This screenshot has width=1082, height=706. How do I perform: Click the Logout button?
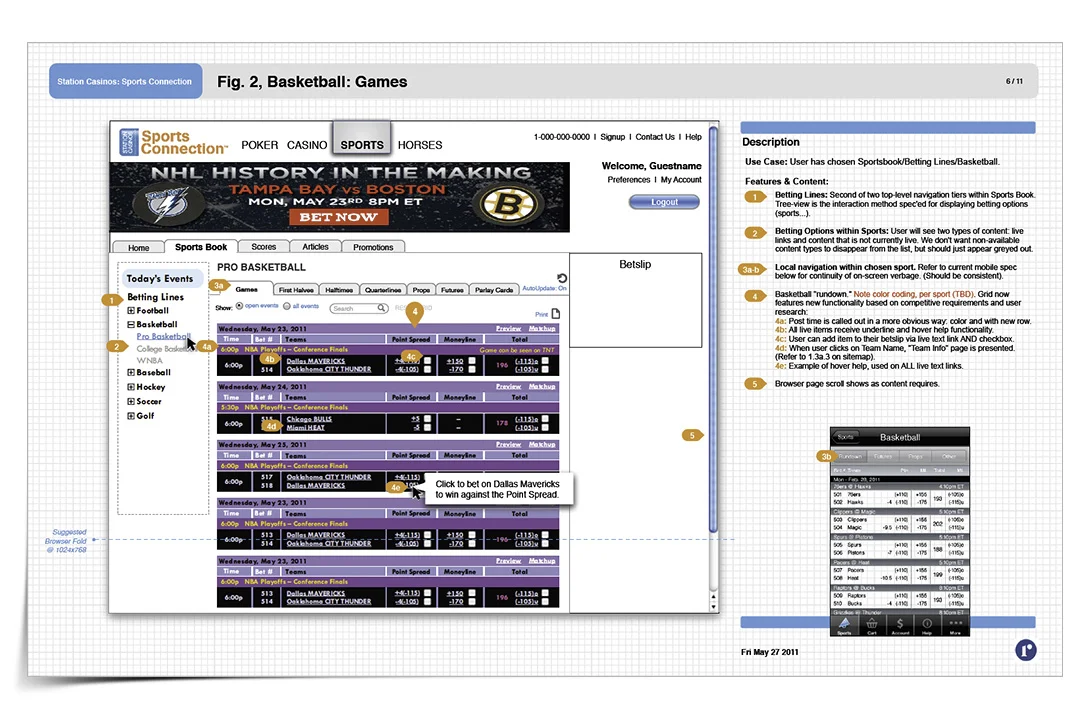click(x=664, y=202)
